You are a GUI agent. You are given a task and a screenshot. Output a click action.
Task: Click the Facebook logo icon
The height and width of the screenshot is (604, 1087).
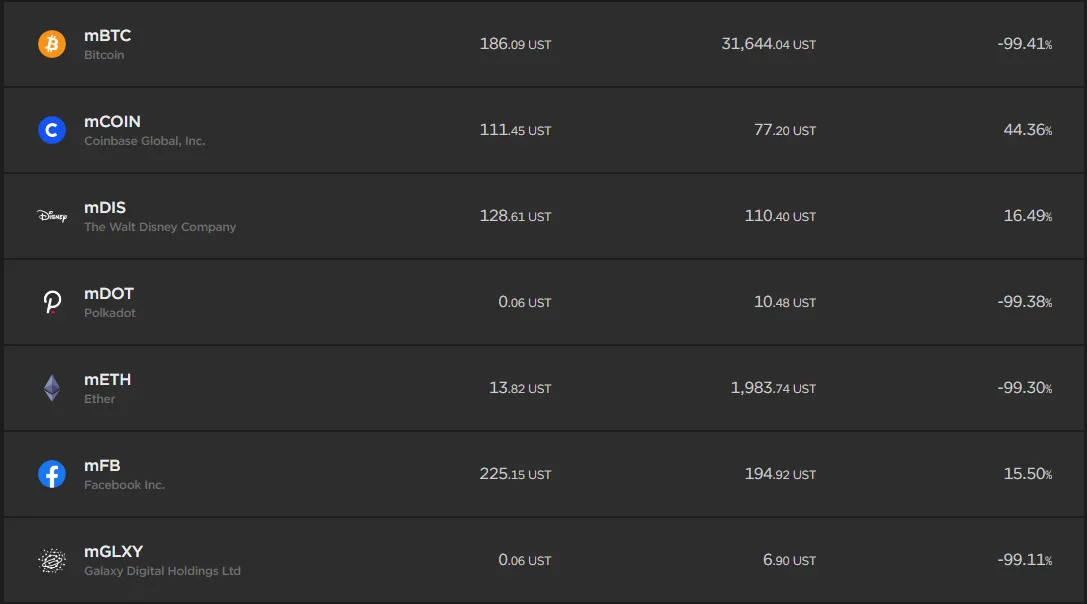(x=52, y=474)
